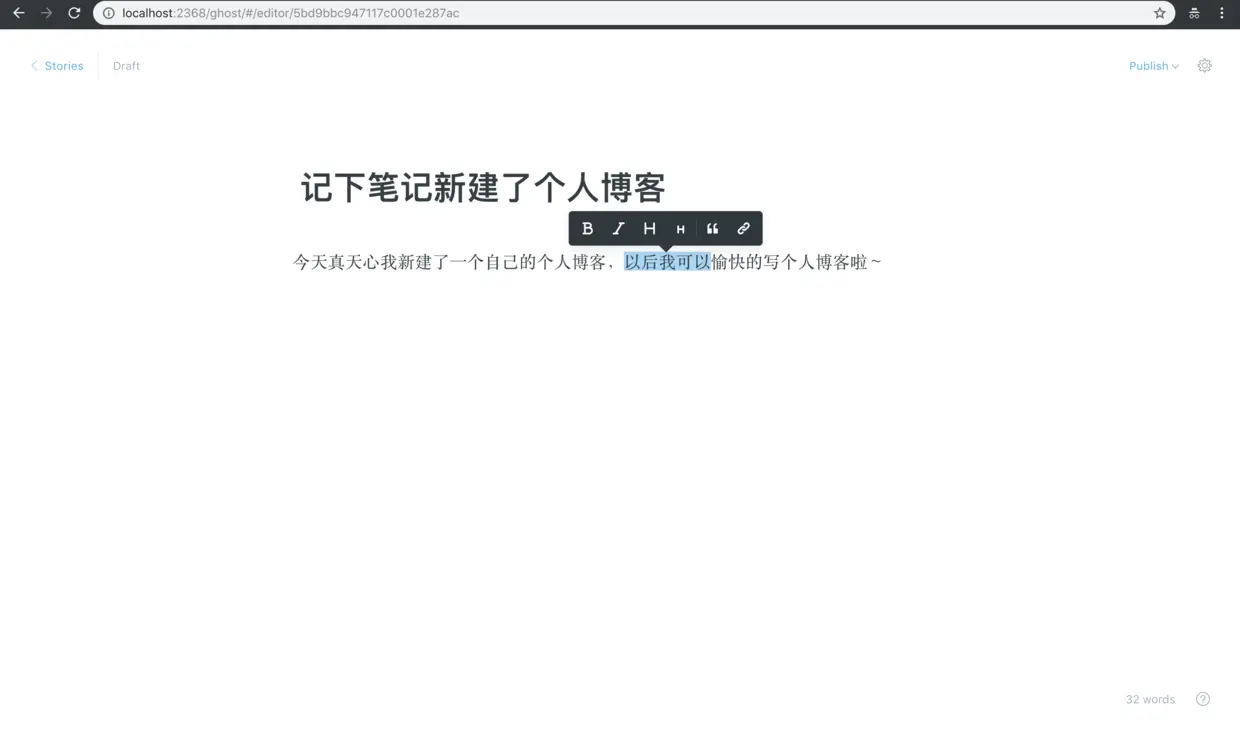The width and height of the screenshot is (1240, 736).
Task: Click the post title heading text
Action: click(x=482, y=188)
